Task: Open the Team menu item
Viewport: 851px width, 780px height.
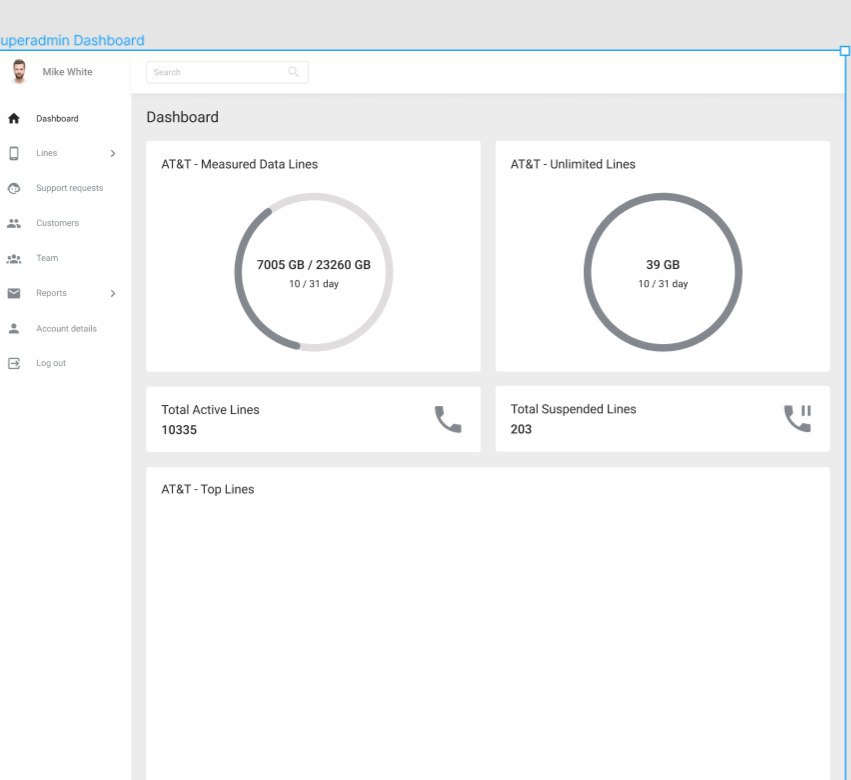Action: pos(47,258)
